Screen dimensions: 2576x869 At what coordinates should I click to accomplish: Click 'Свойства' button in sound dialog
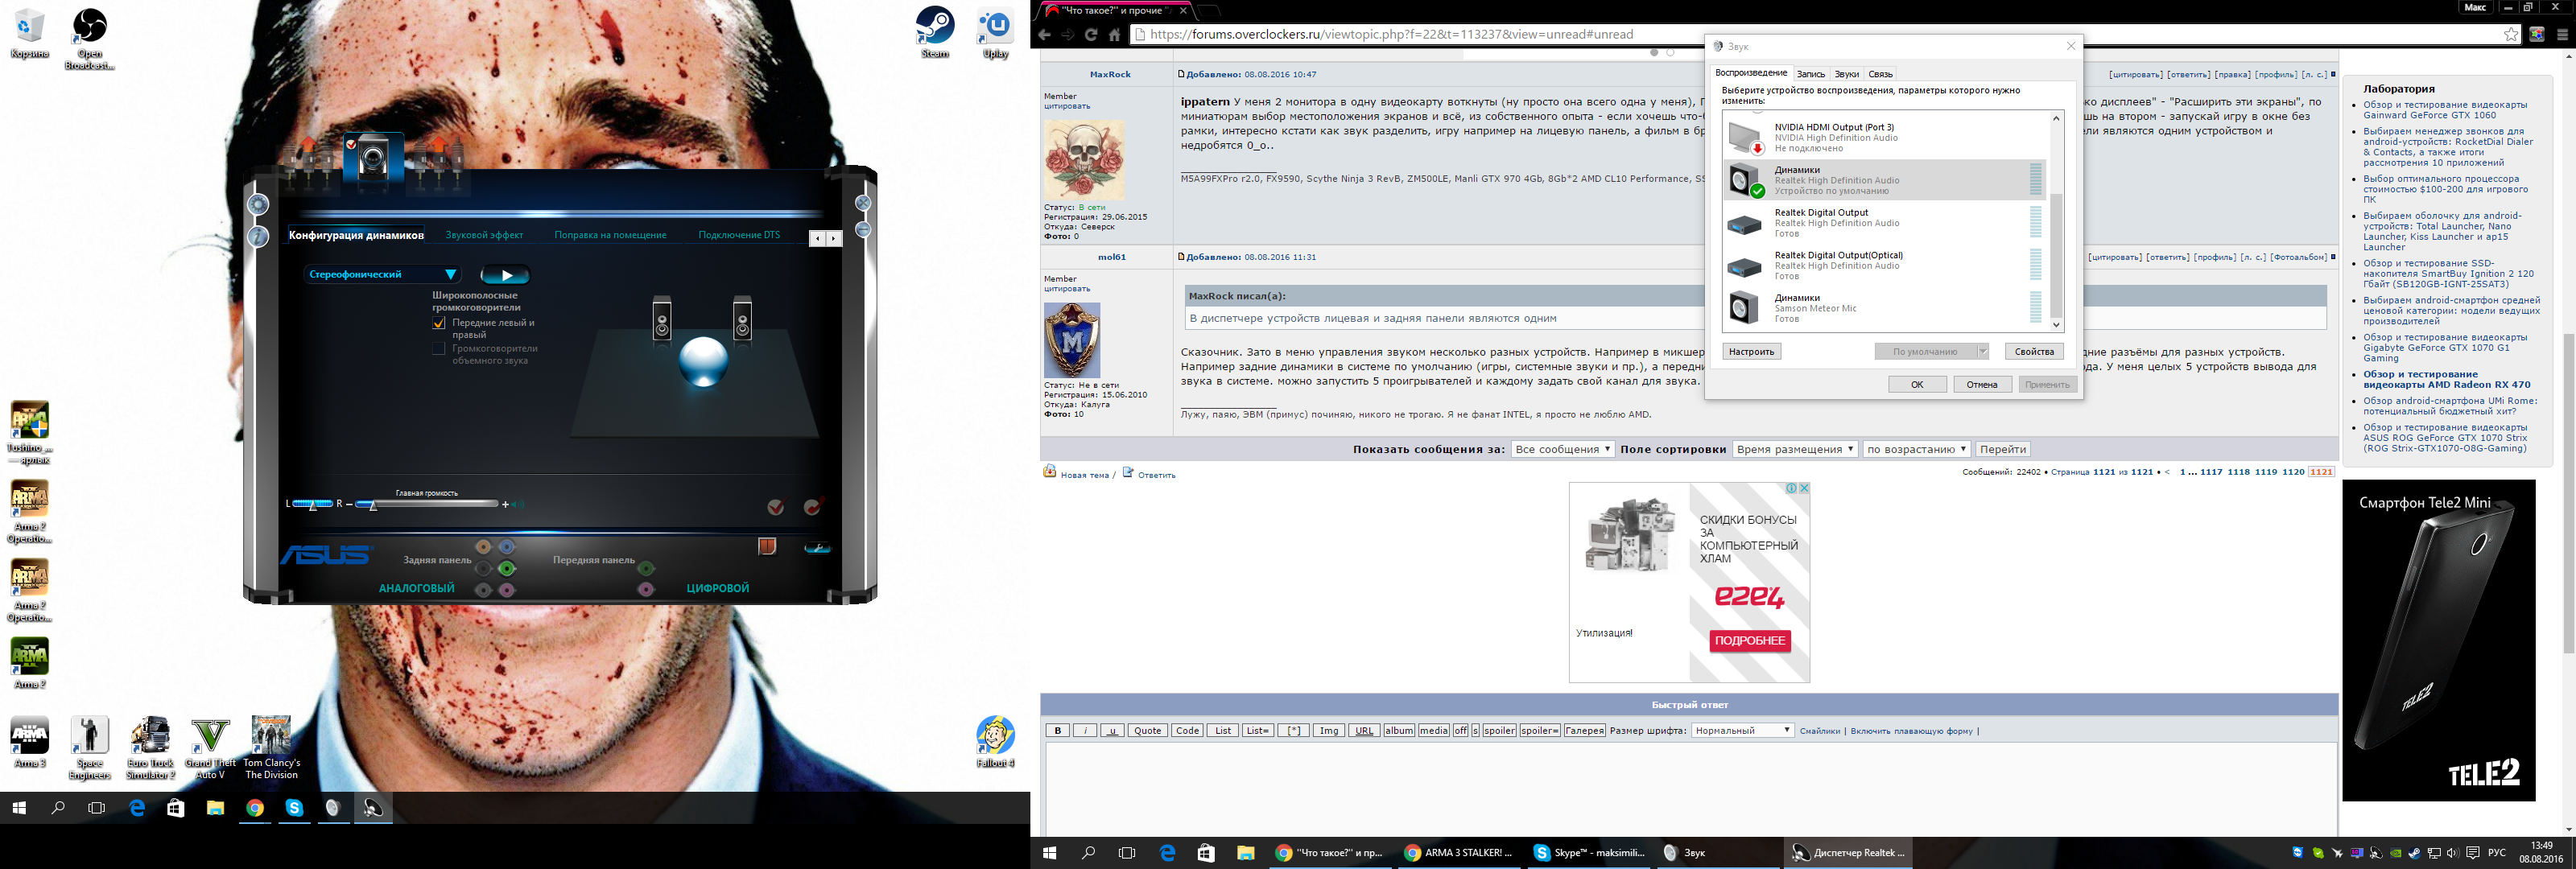(2033, 351)
